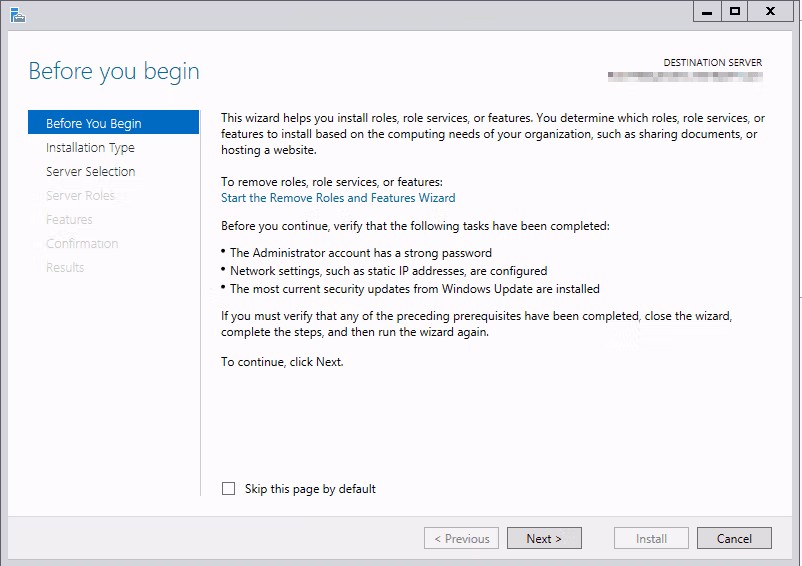Click the Install button

(x=651, y=538)
